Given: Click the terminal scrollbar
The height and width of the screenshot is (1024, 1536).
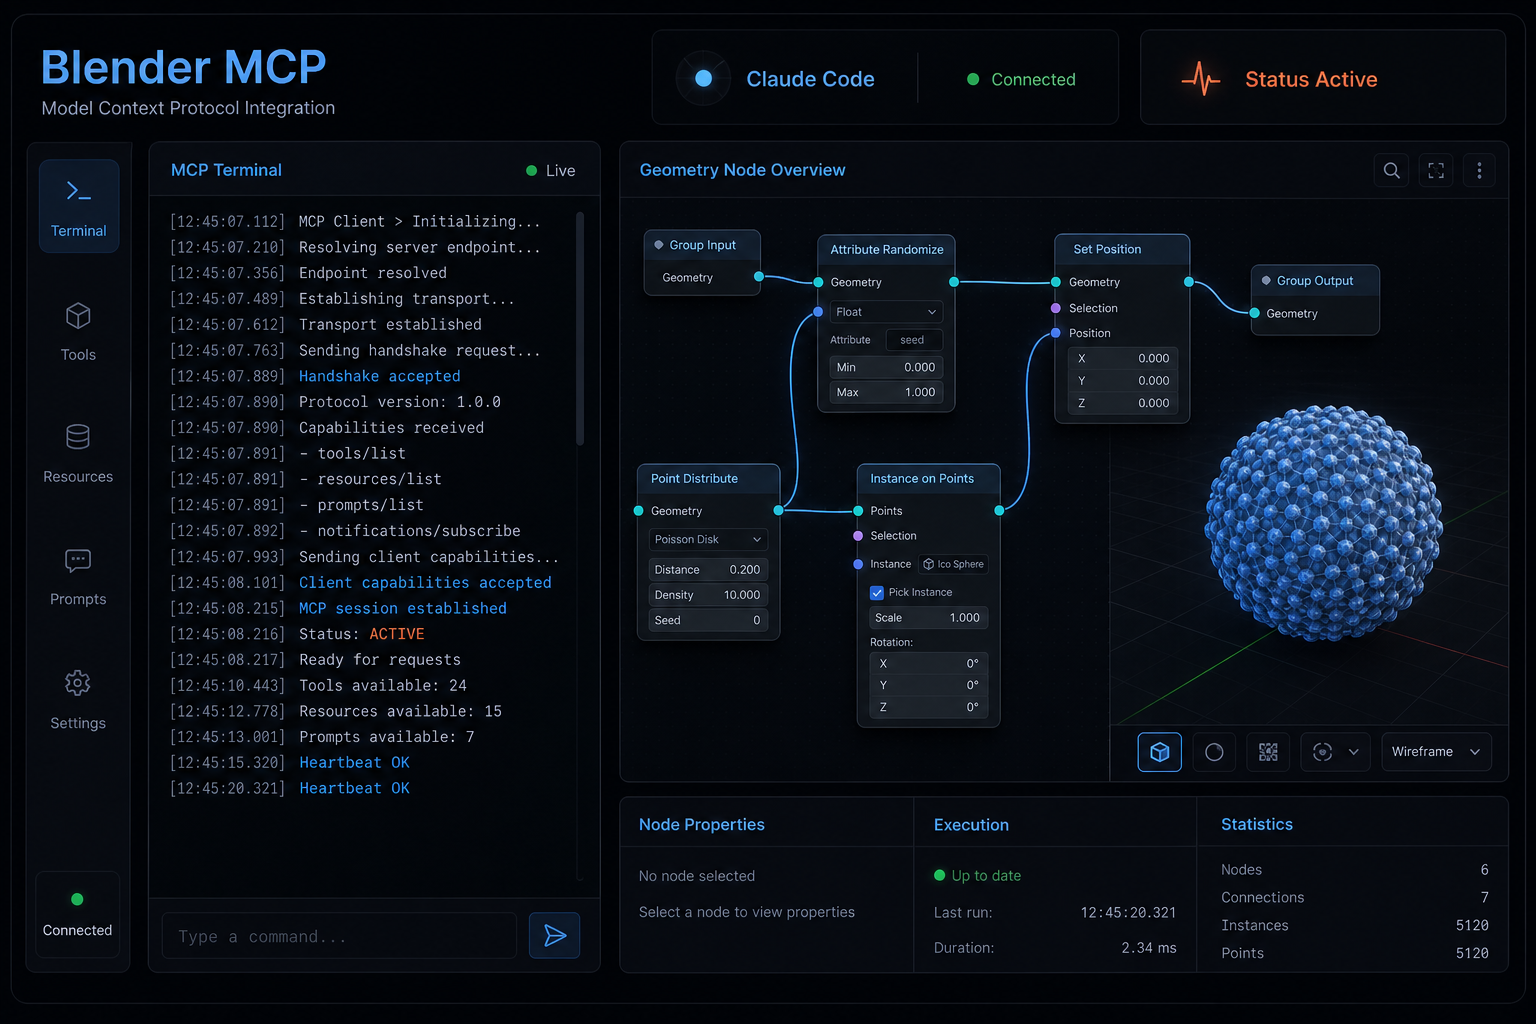Looking at the screenshot, I should pos(580,328).
